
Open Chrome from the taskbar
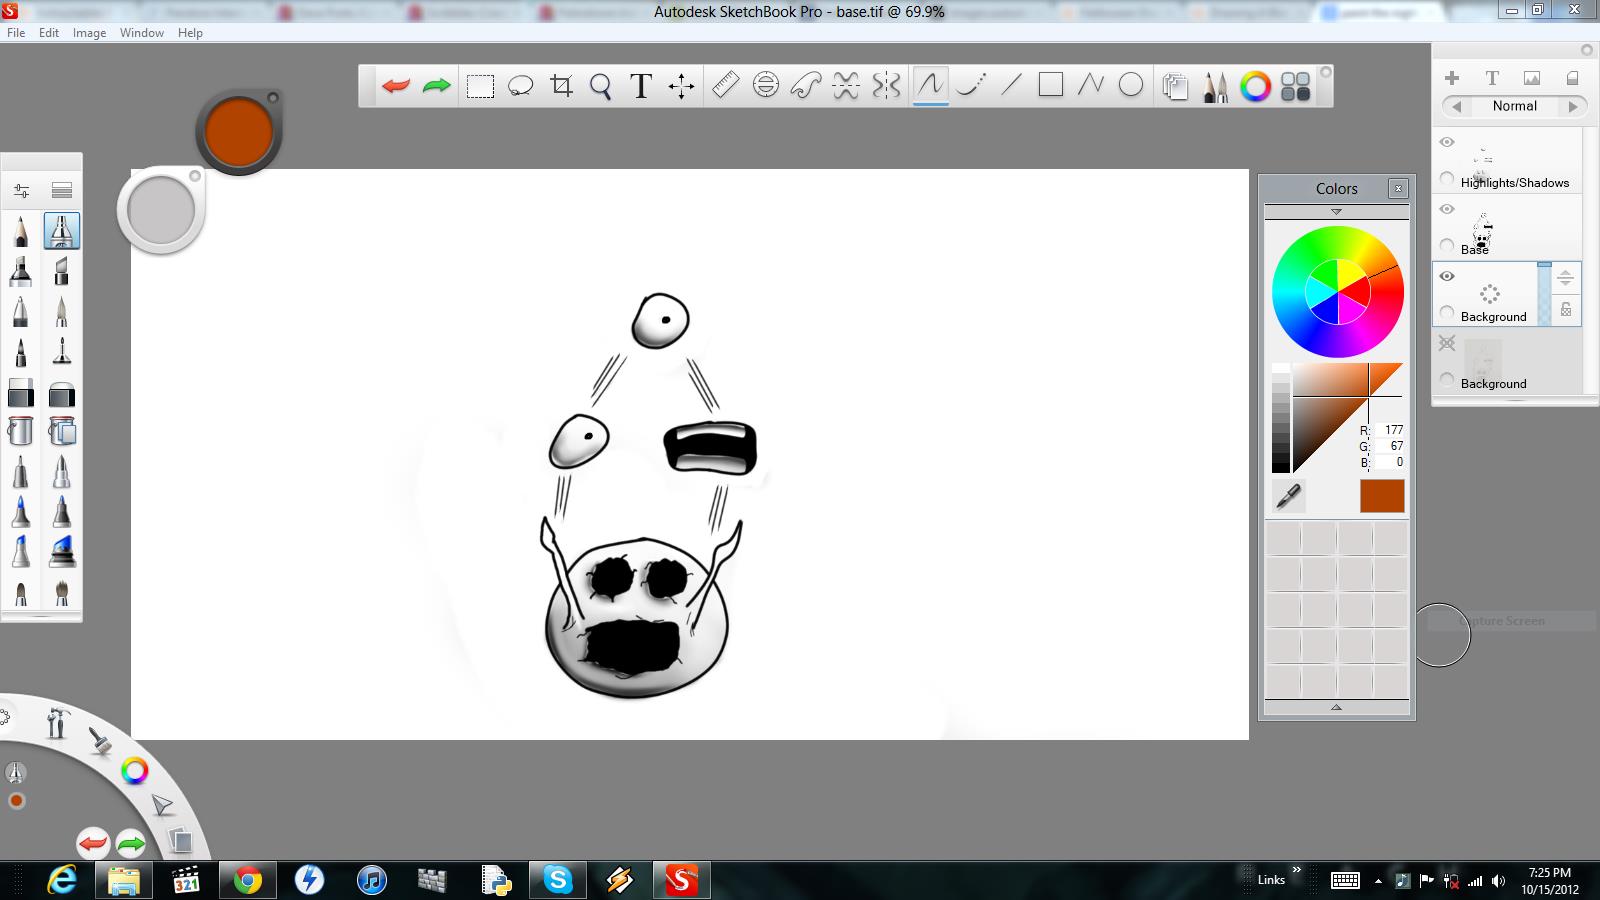tap(247, 880)
